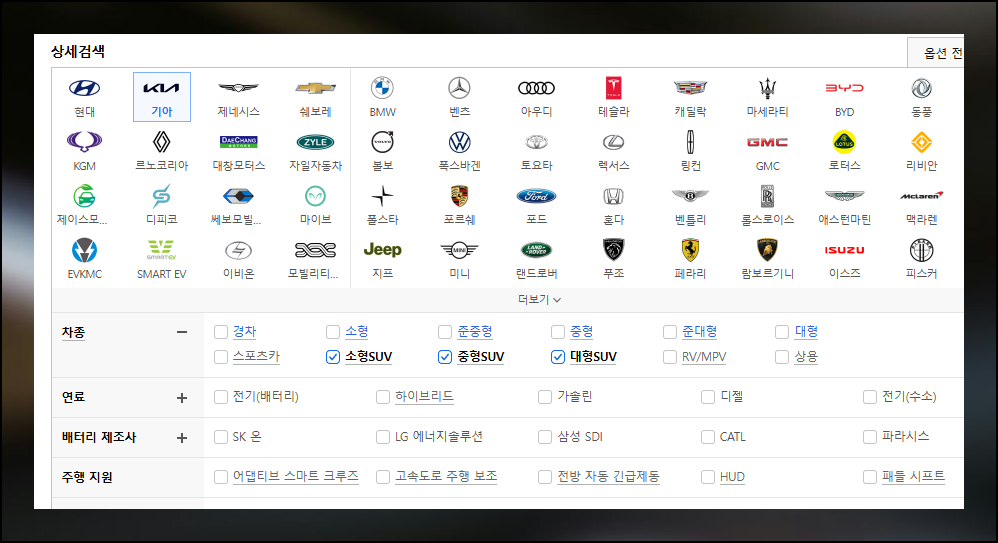Select the Audi (아우디) rings logo
The height and width of the screenshot is (543, 998).
[537, 88]
